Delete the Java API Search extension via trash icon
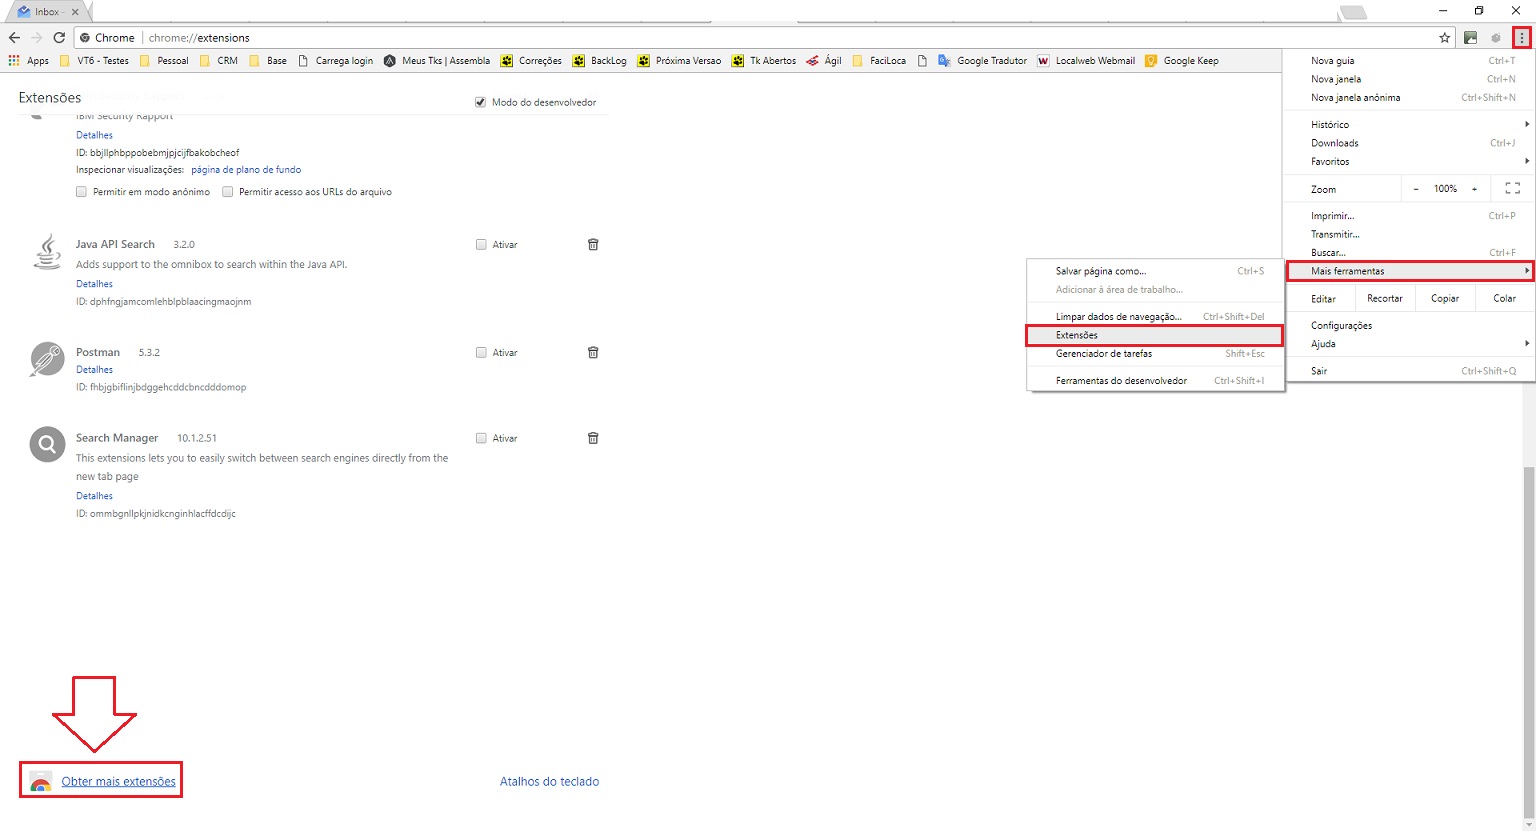The width and height of the screenshot is (1536, 832). click(x=593, y=245)
